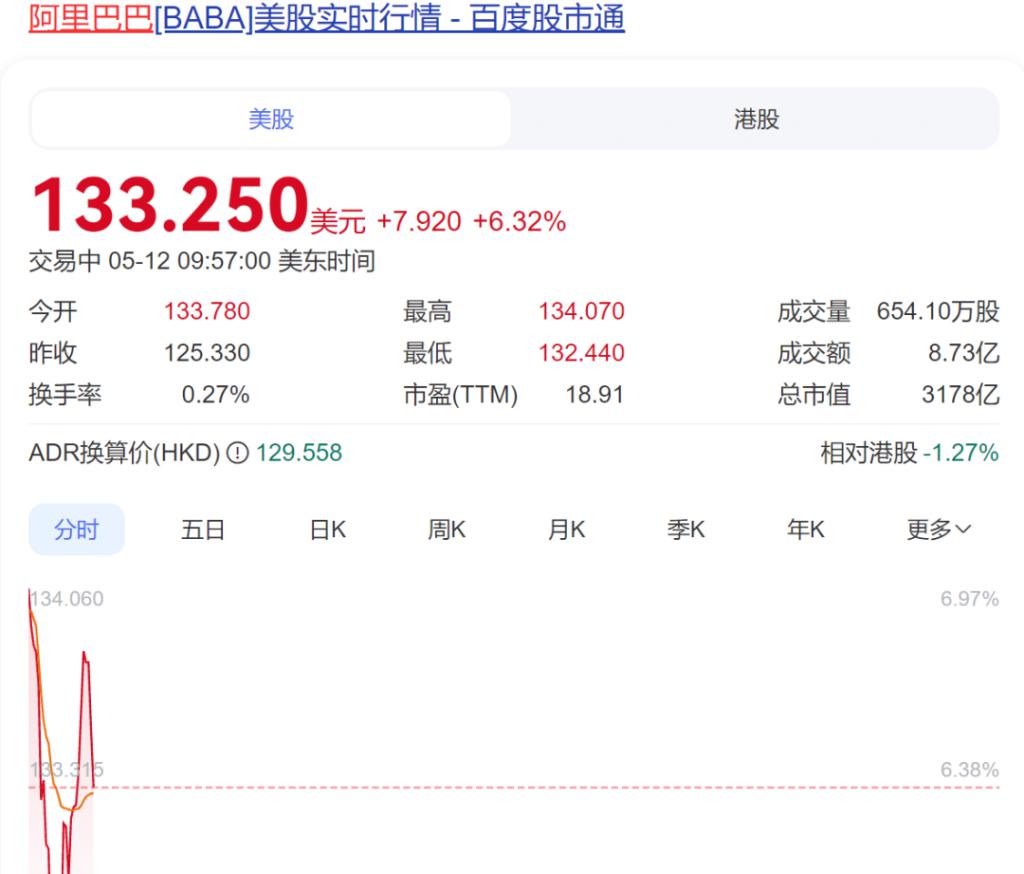Click the chart axis label 6.97%
Viewport: 1024px width, 874px height.
(970, 599)
